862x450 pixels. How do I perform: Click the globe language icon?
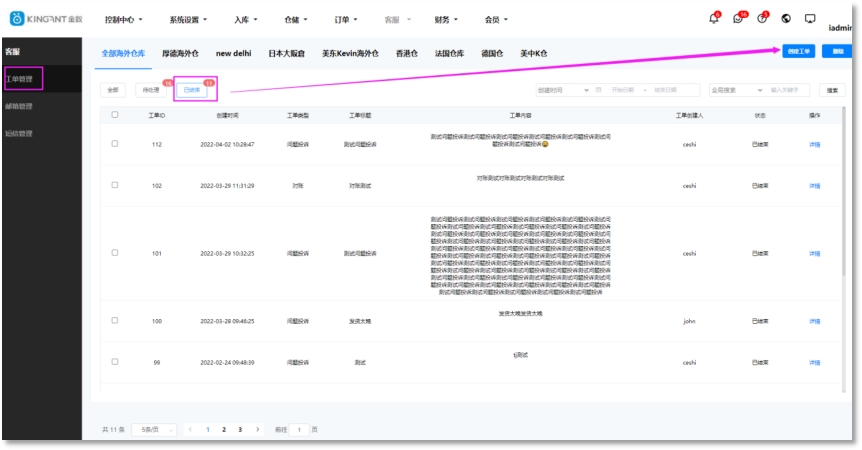[x=786, y=19]
